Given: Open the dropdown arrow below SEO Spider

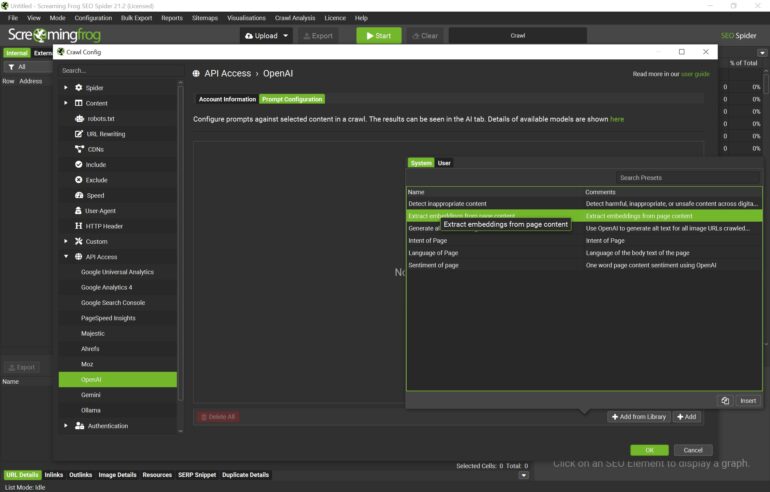Looking at the screenshot, I should pyautogui.click(x=762, y=53).
